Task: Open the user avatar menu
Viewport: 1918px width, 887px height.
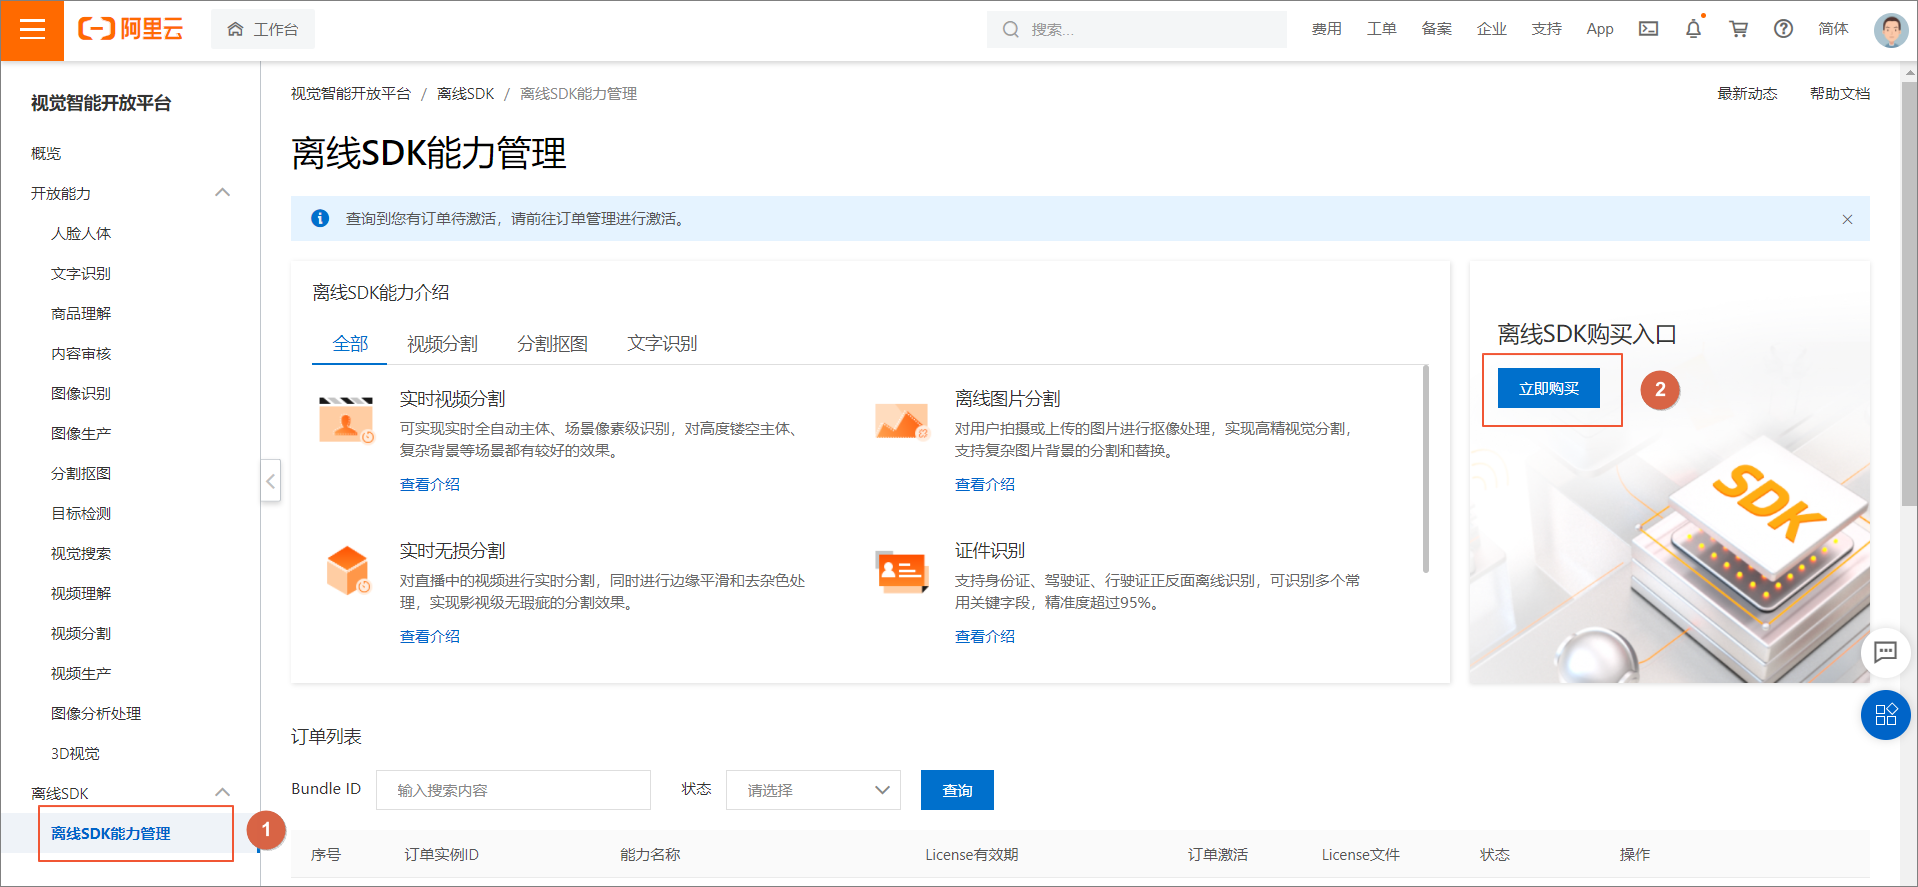Action: (x=1890, y=30)
